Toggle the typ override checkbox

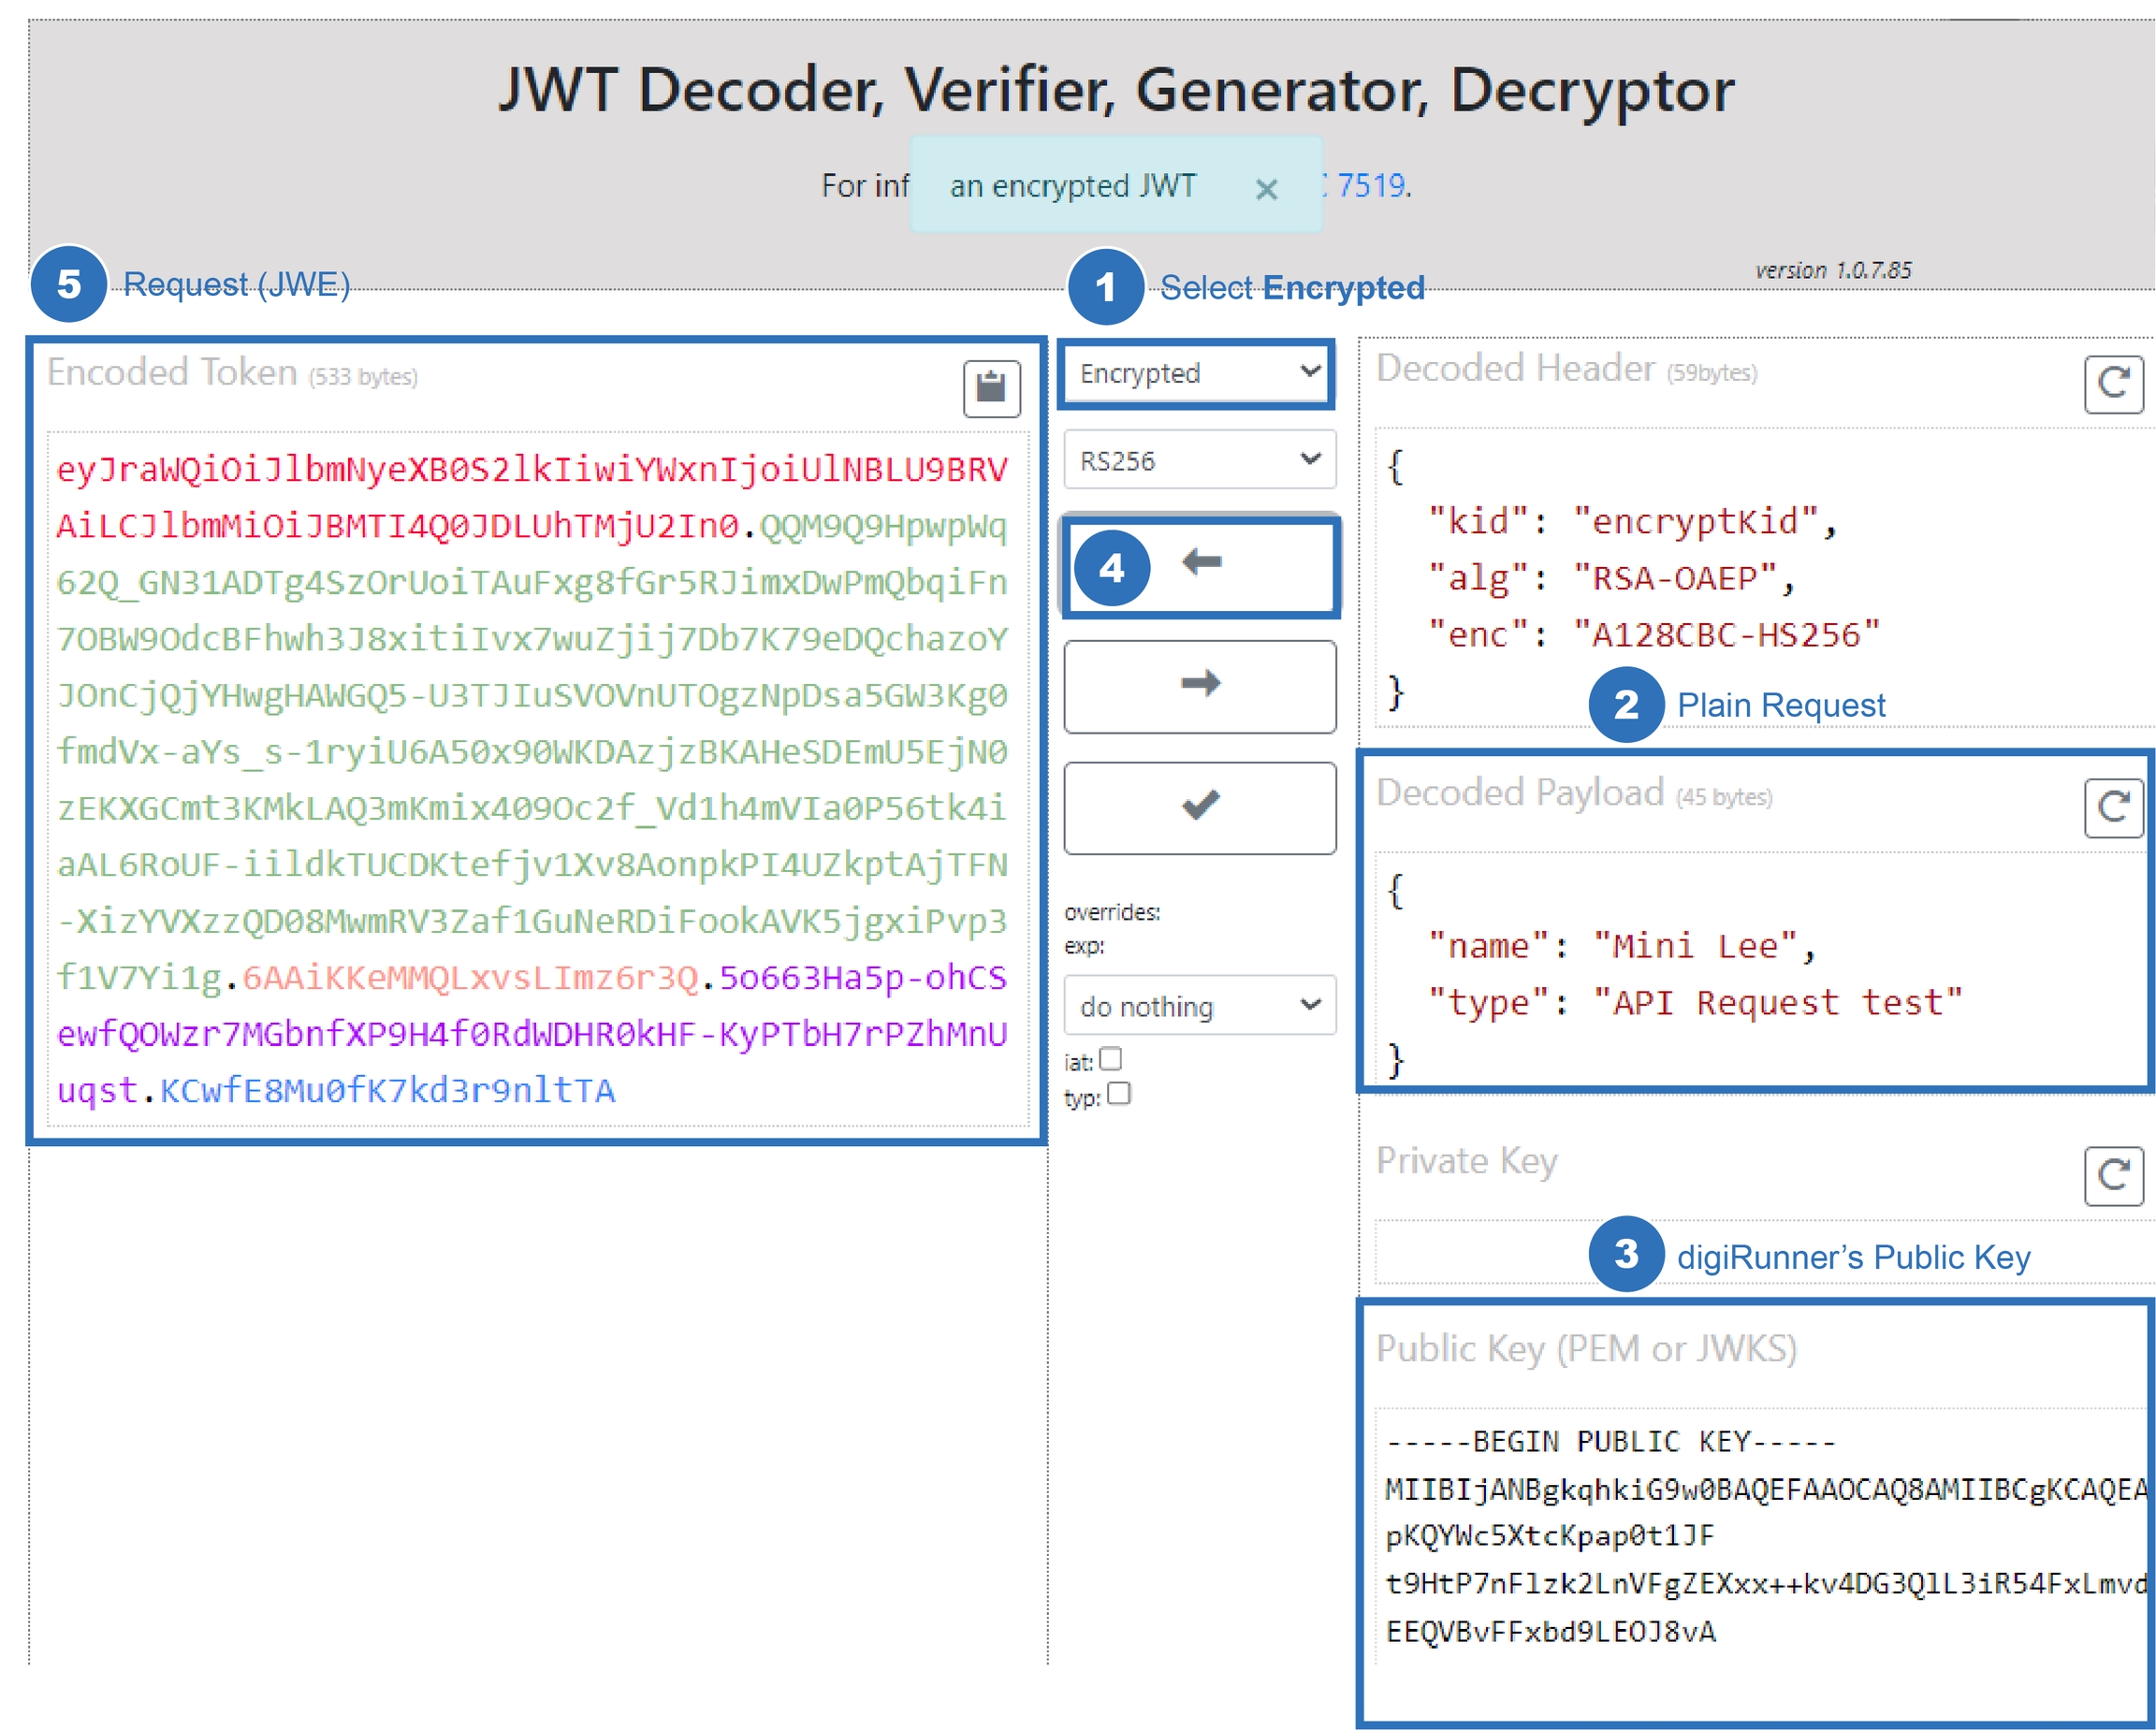[x=1119, y=1094]
